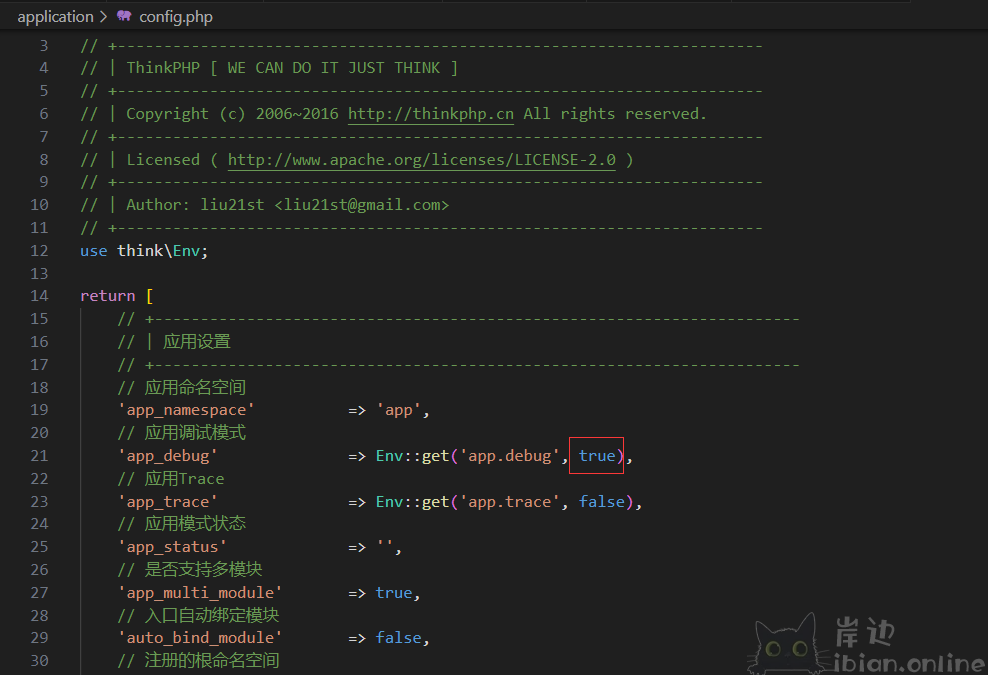
Task: Click the PHP elephant icon in breadcrumb
Action: [124, 16]
